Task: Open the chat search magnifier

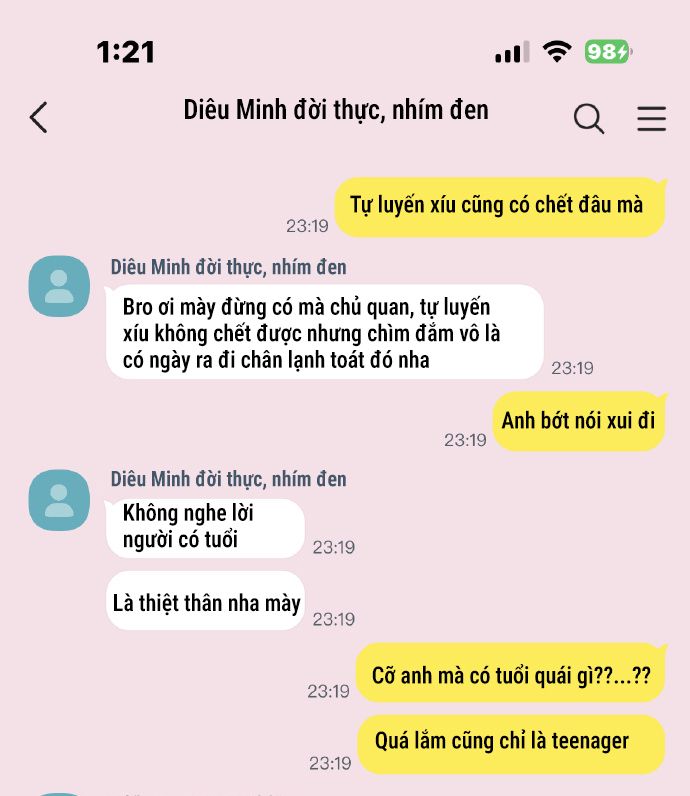Action: [589, 119]
